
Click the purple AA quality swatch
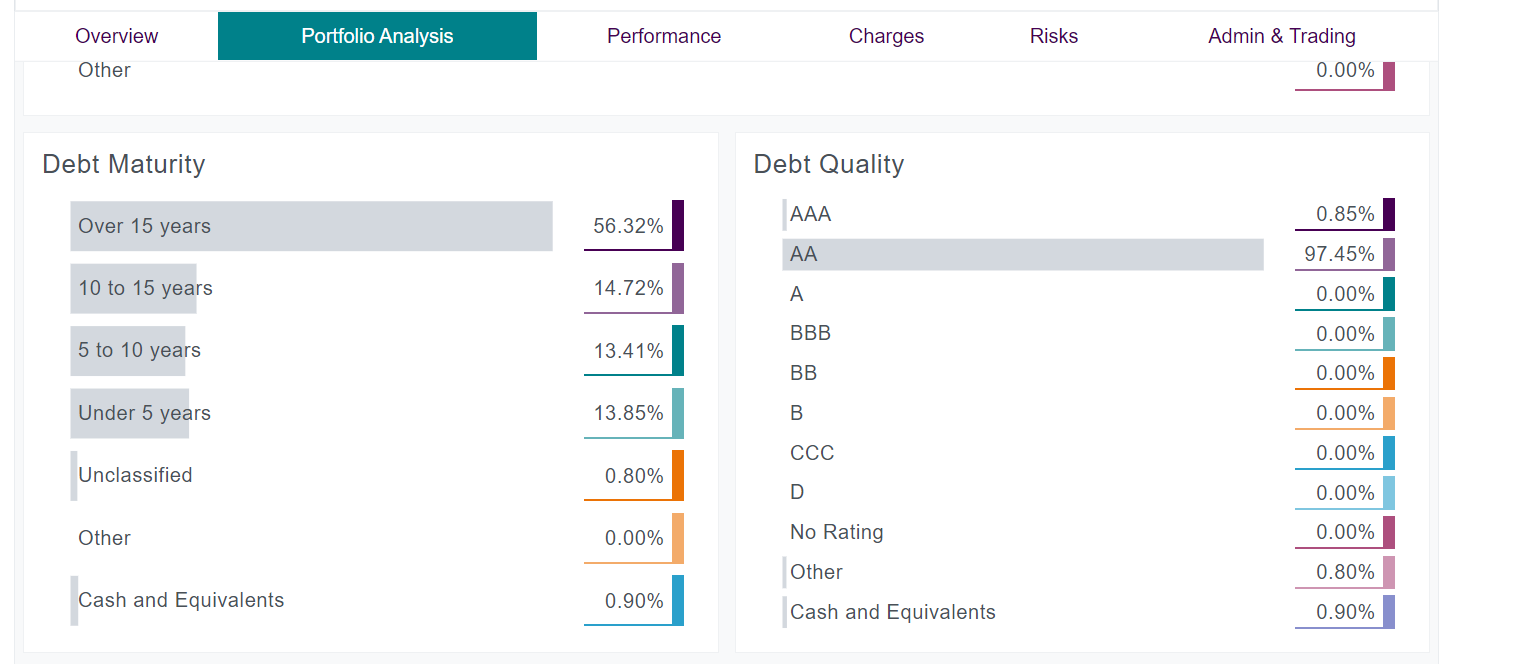[1389, 254]
